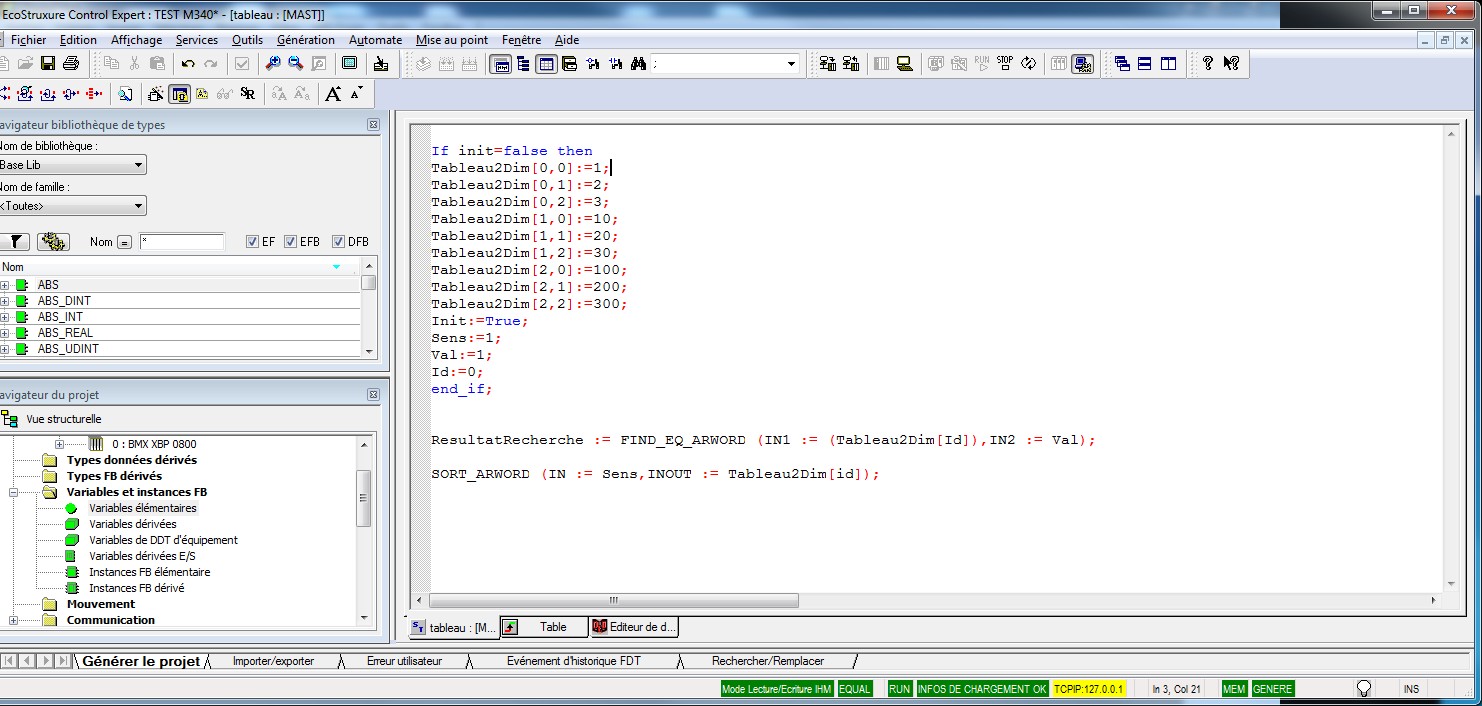Click the question mark help icon
The image size is (1482, 706).
1208,64
